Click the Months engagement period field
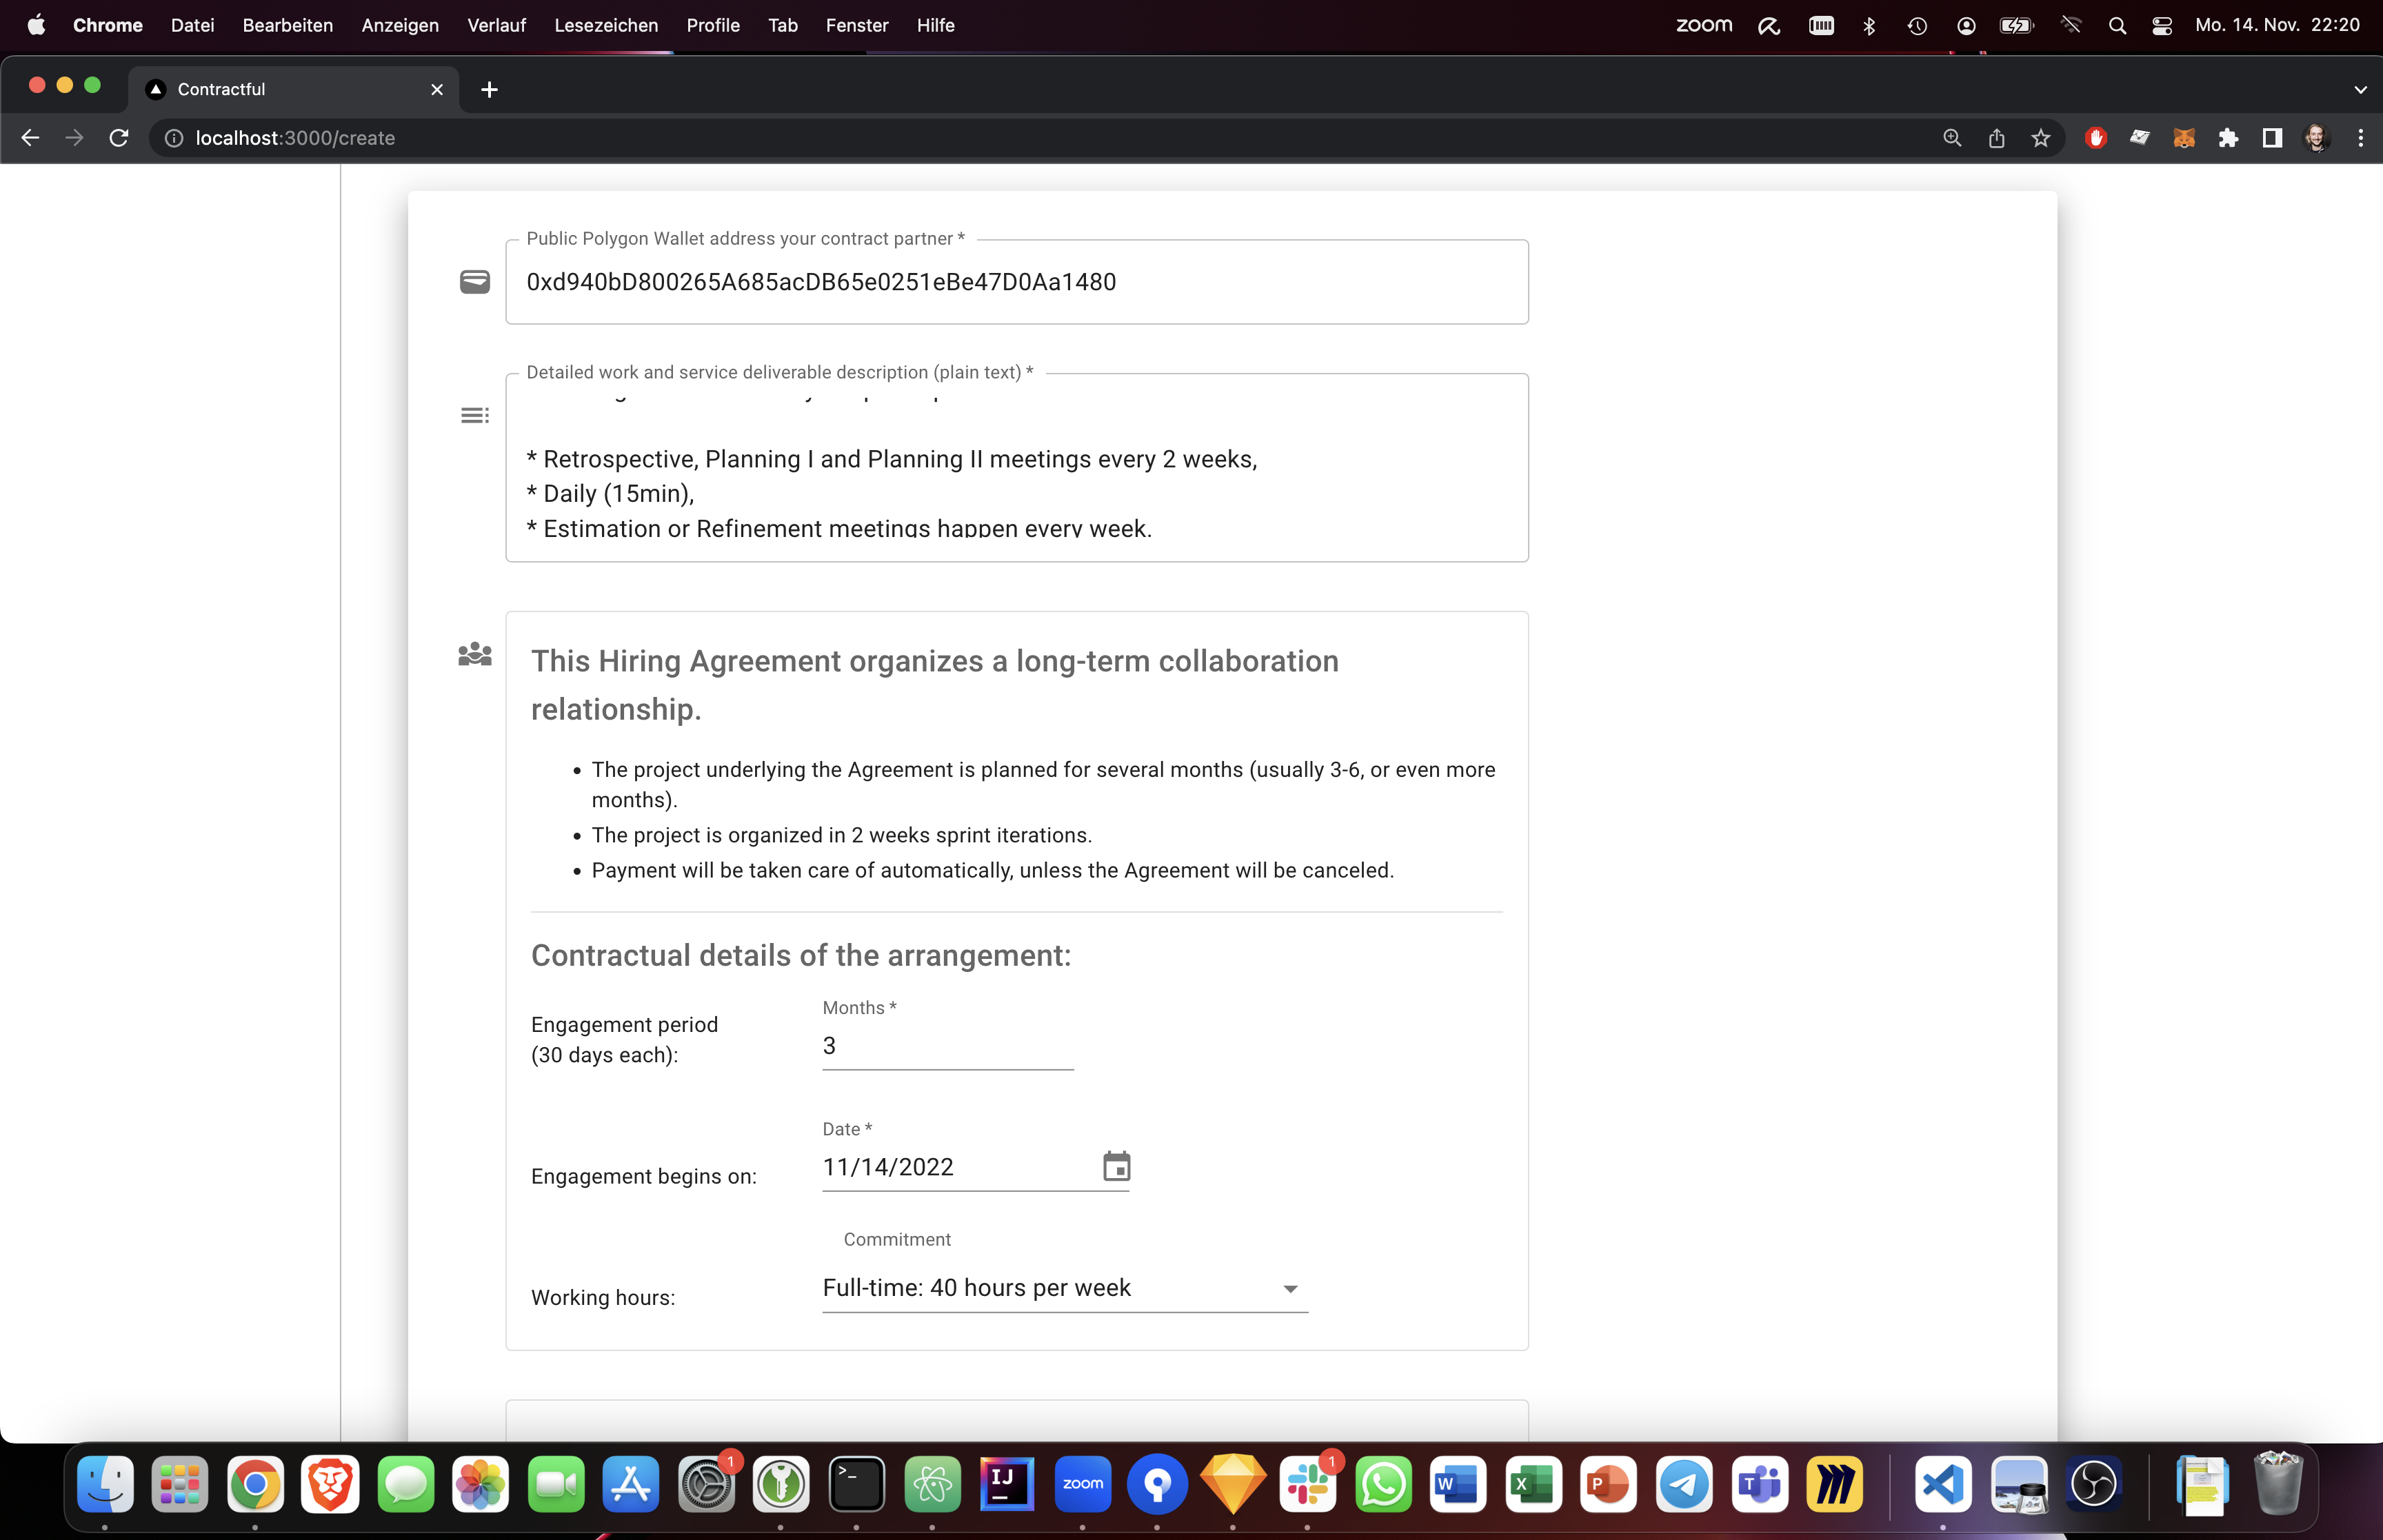2383x1540 pixels. (946, 1046)
